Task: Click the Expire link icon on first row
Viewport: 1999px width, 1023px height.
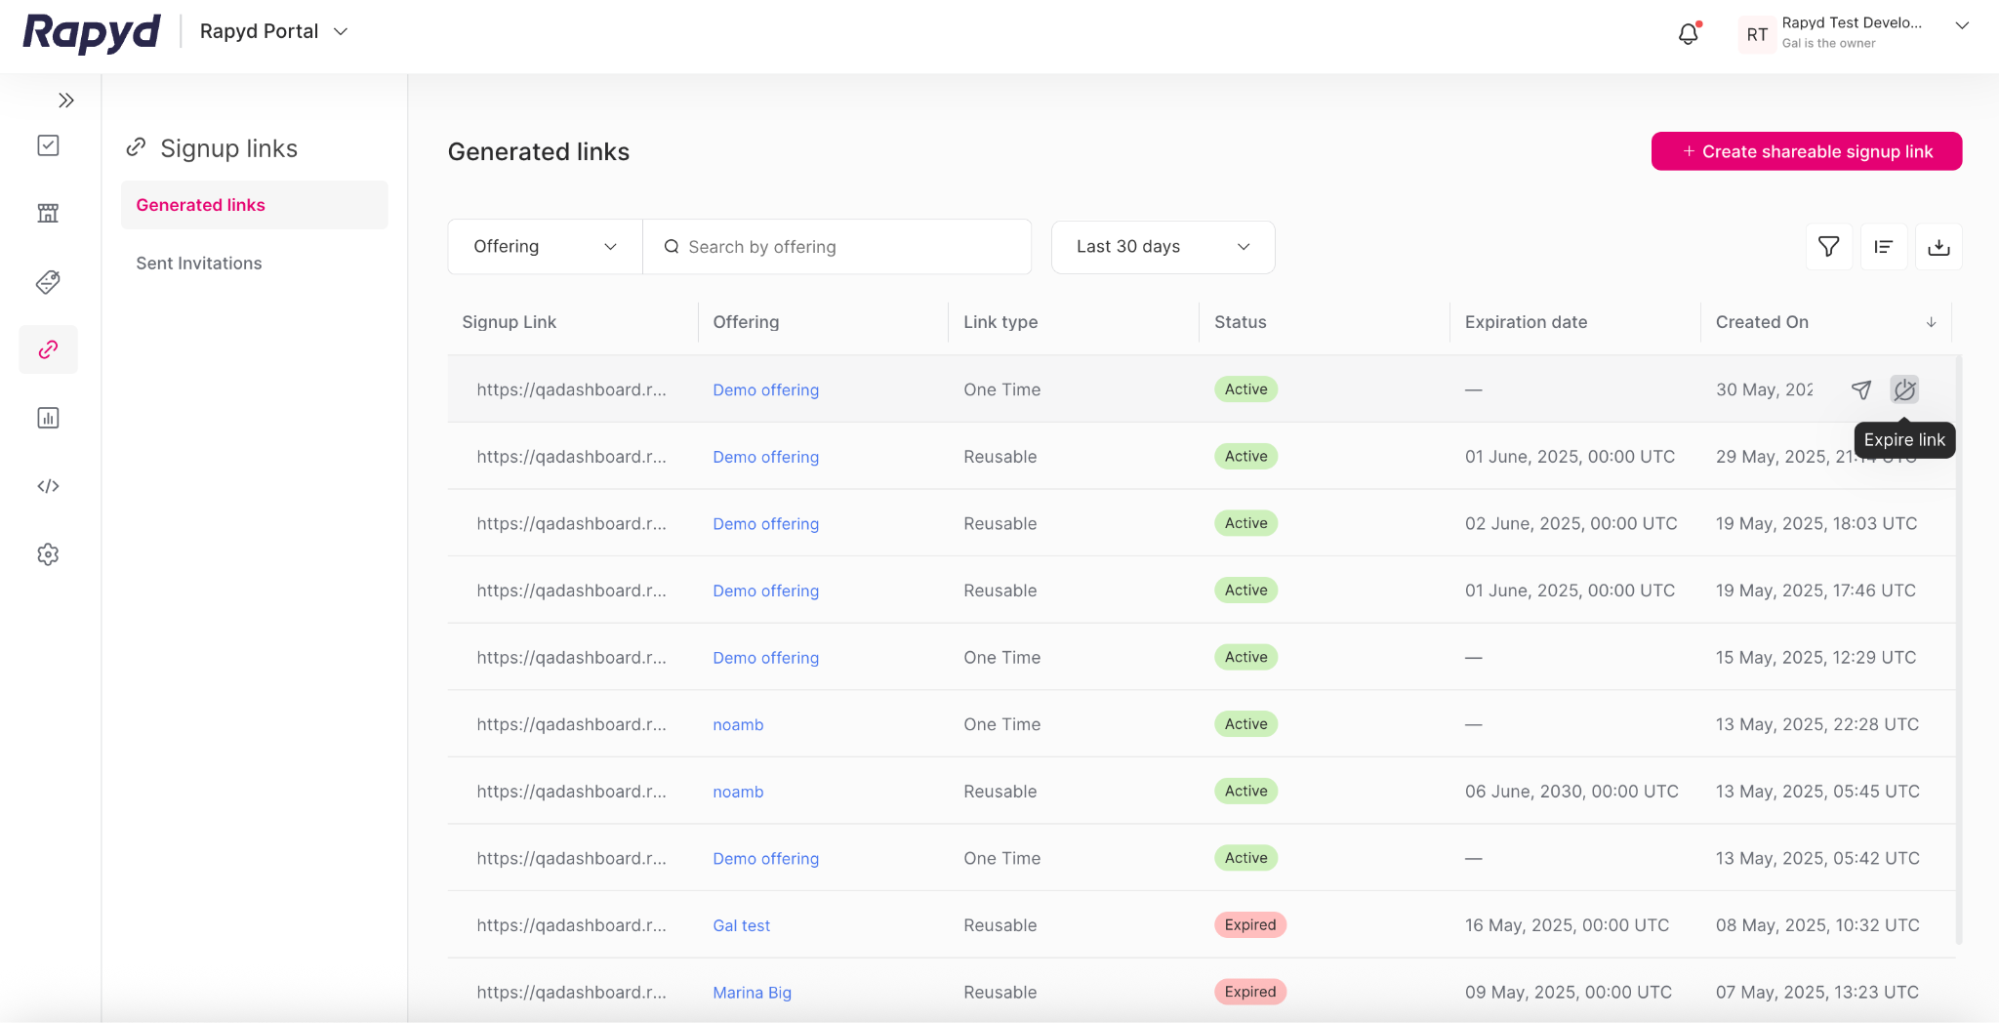Action: (1904, 389)
